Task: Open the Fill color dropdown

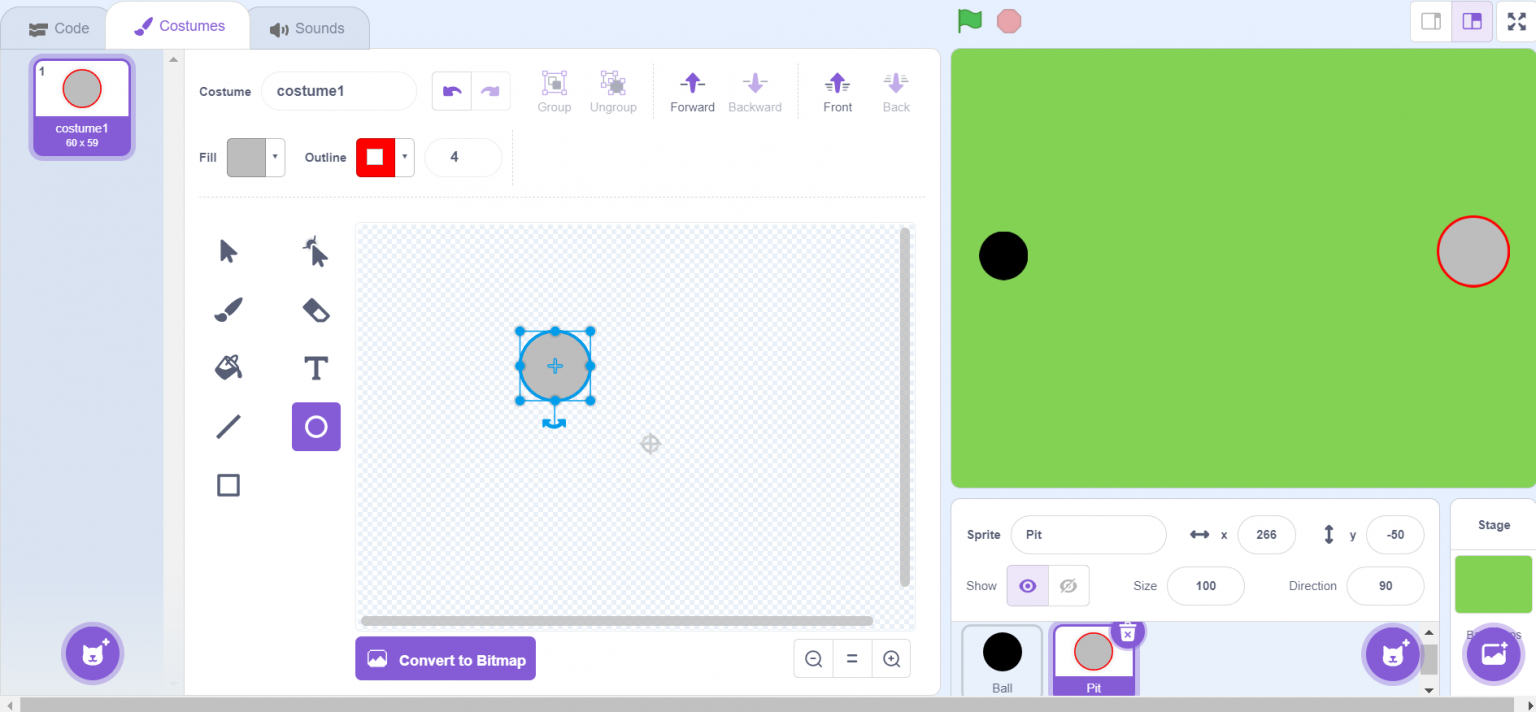Action: click(x=275, y=157)
